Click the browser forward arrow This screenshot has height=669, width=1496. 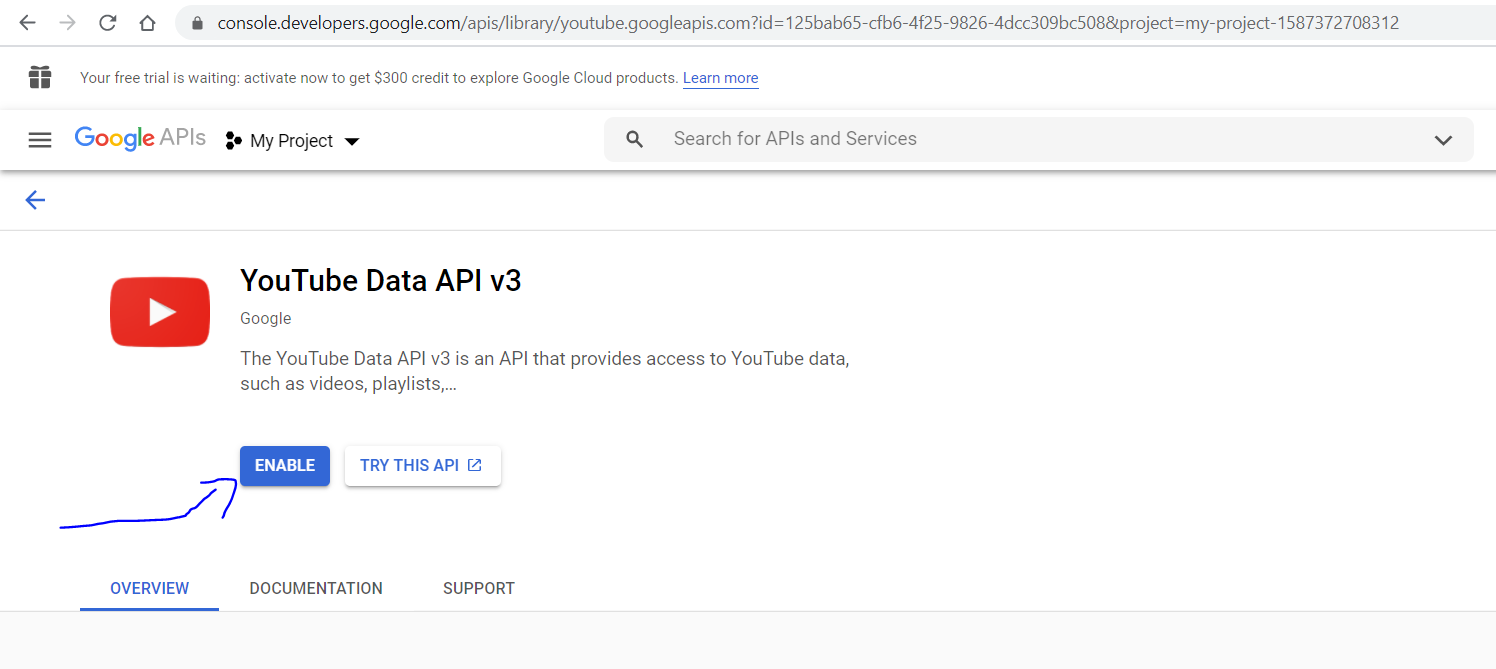[67, 22]
